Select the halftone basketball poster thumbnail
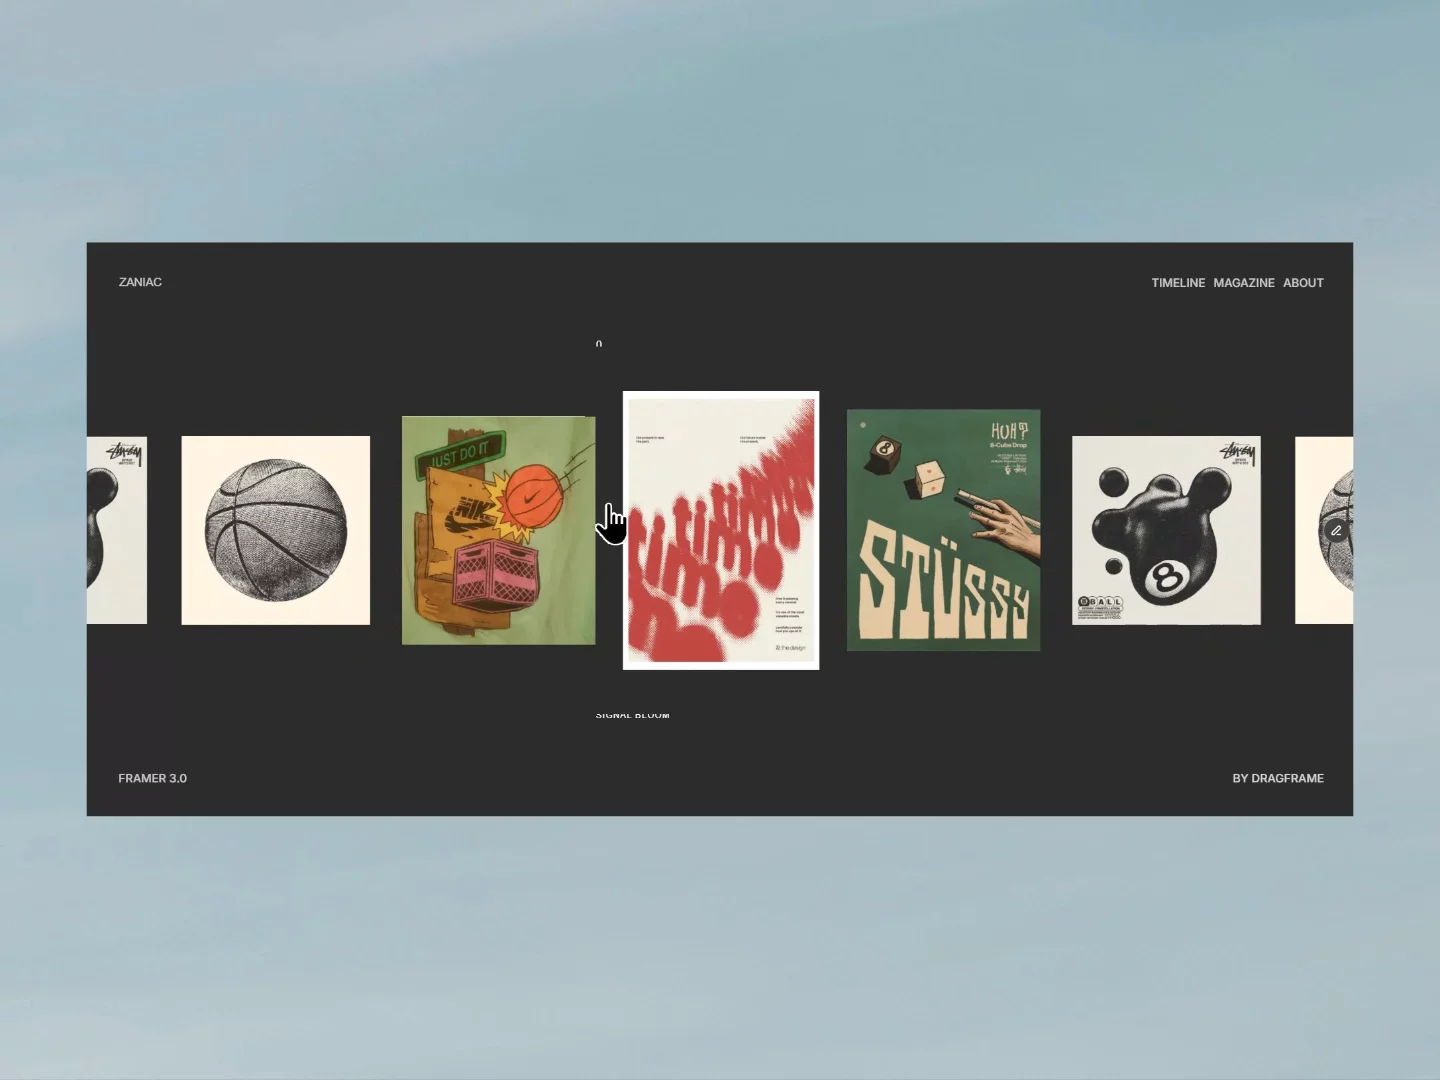The image size is (1440, 1080). coord(275,530)
